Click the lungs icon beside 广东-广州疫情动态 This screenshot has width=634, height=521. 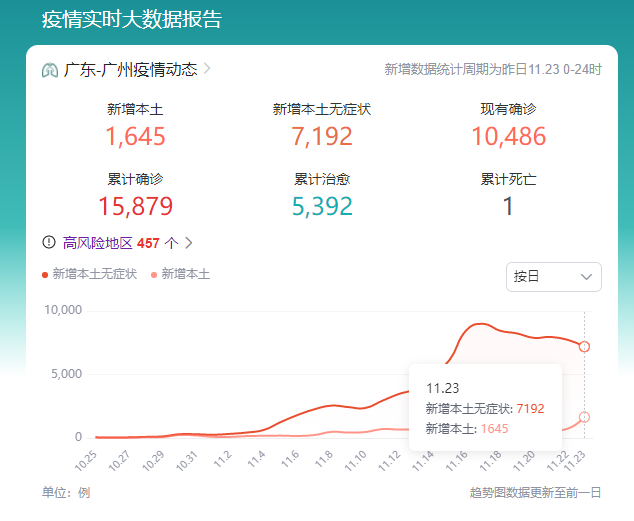[50, 70]
